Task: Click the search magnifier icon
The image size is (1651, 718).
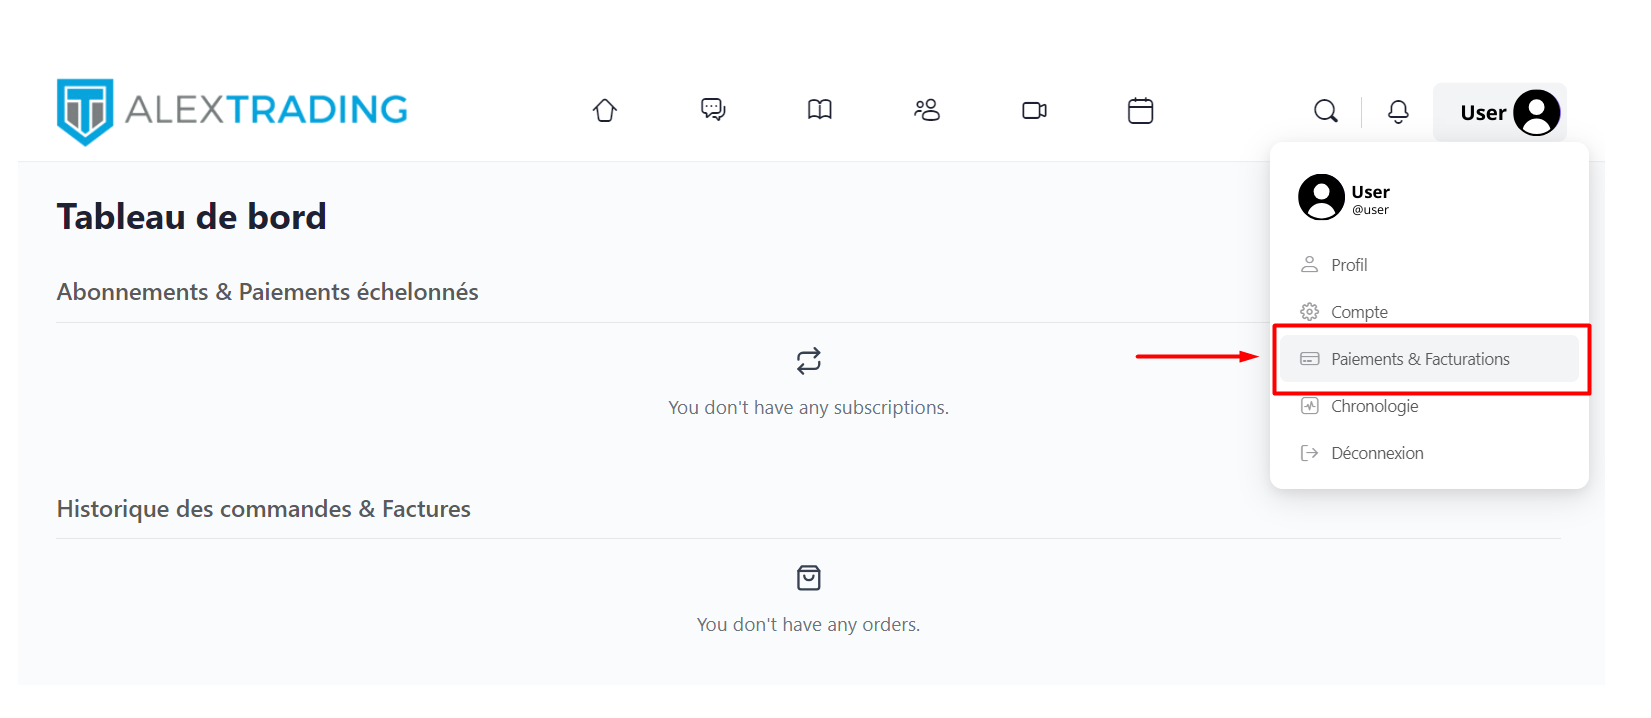Action: click(1326, 111)
